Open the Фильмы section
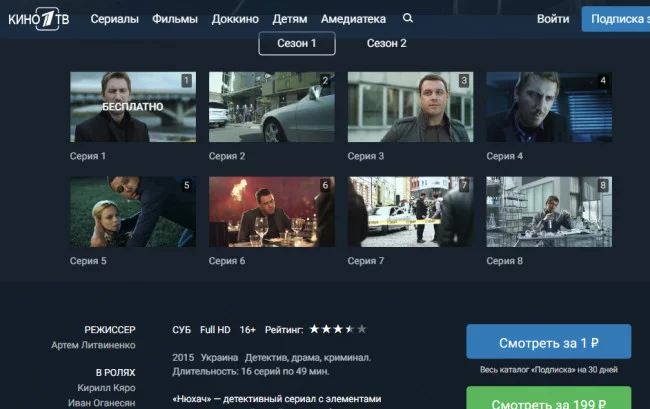Viewport: 650px width, 409px height. 175,19
